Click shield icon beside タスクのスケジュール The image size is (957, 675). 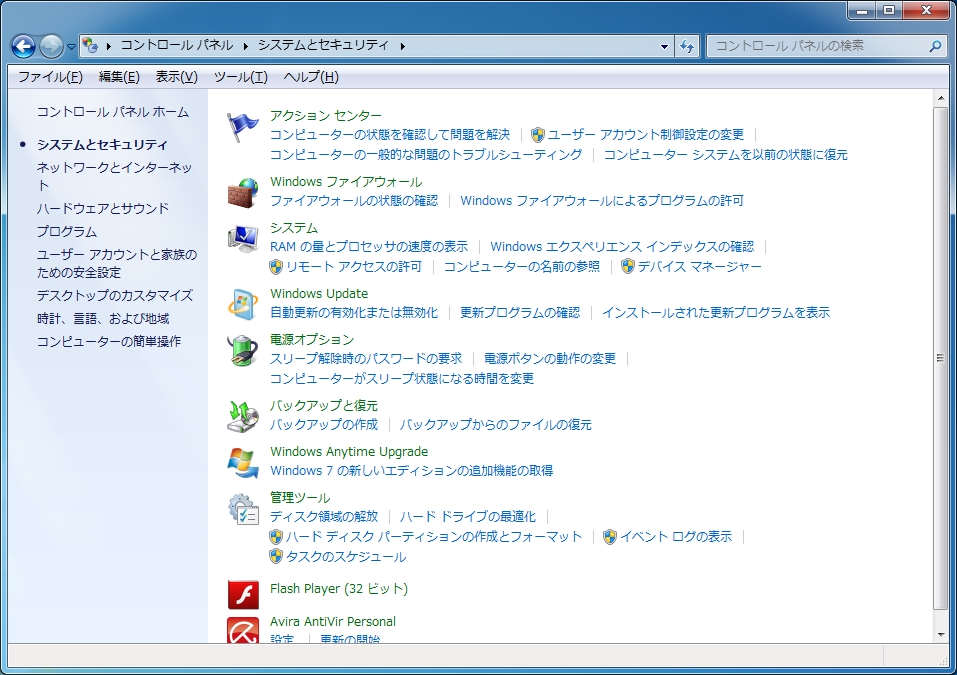pyautogui.click(x=276, y=556)
